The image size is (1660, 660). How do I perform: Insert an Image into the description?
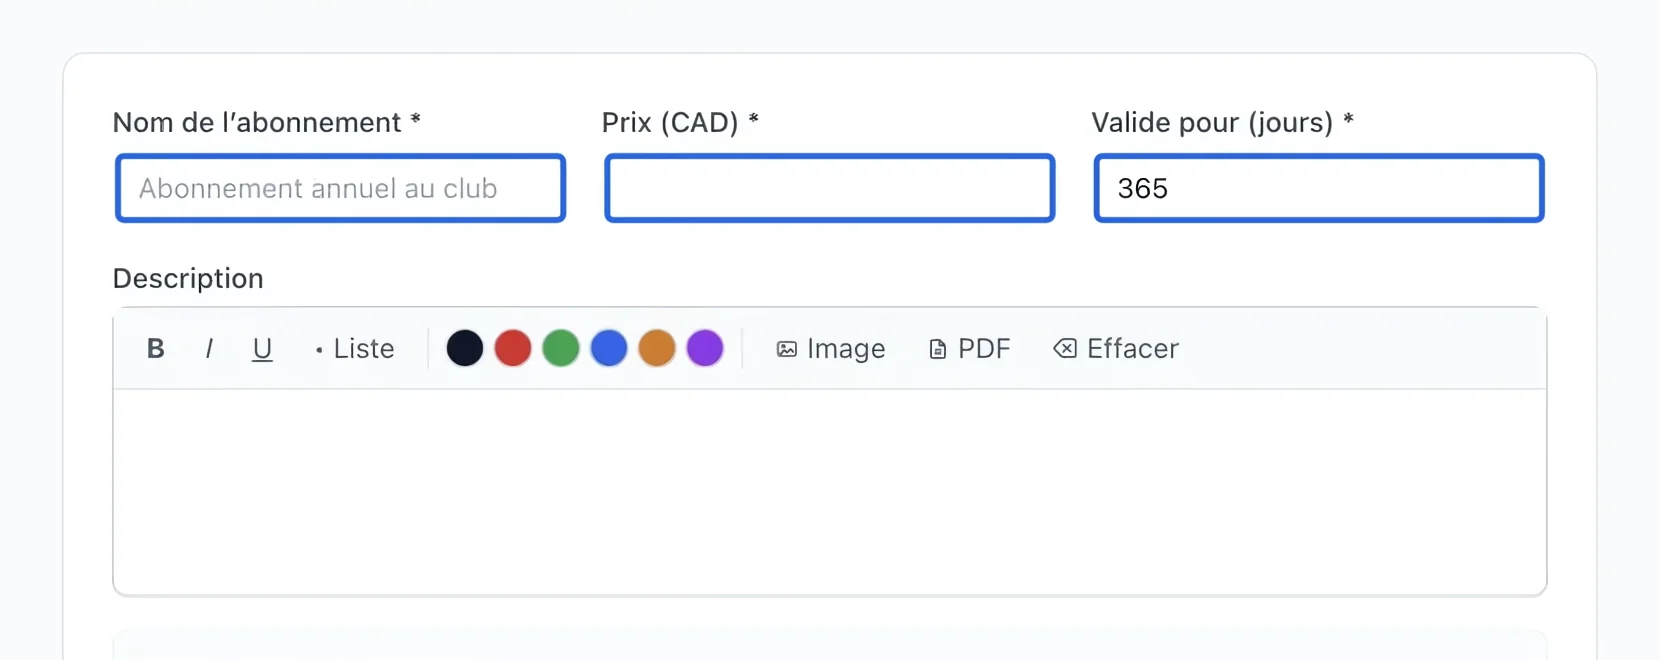coord(831,348)
